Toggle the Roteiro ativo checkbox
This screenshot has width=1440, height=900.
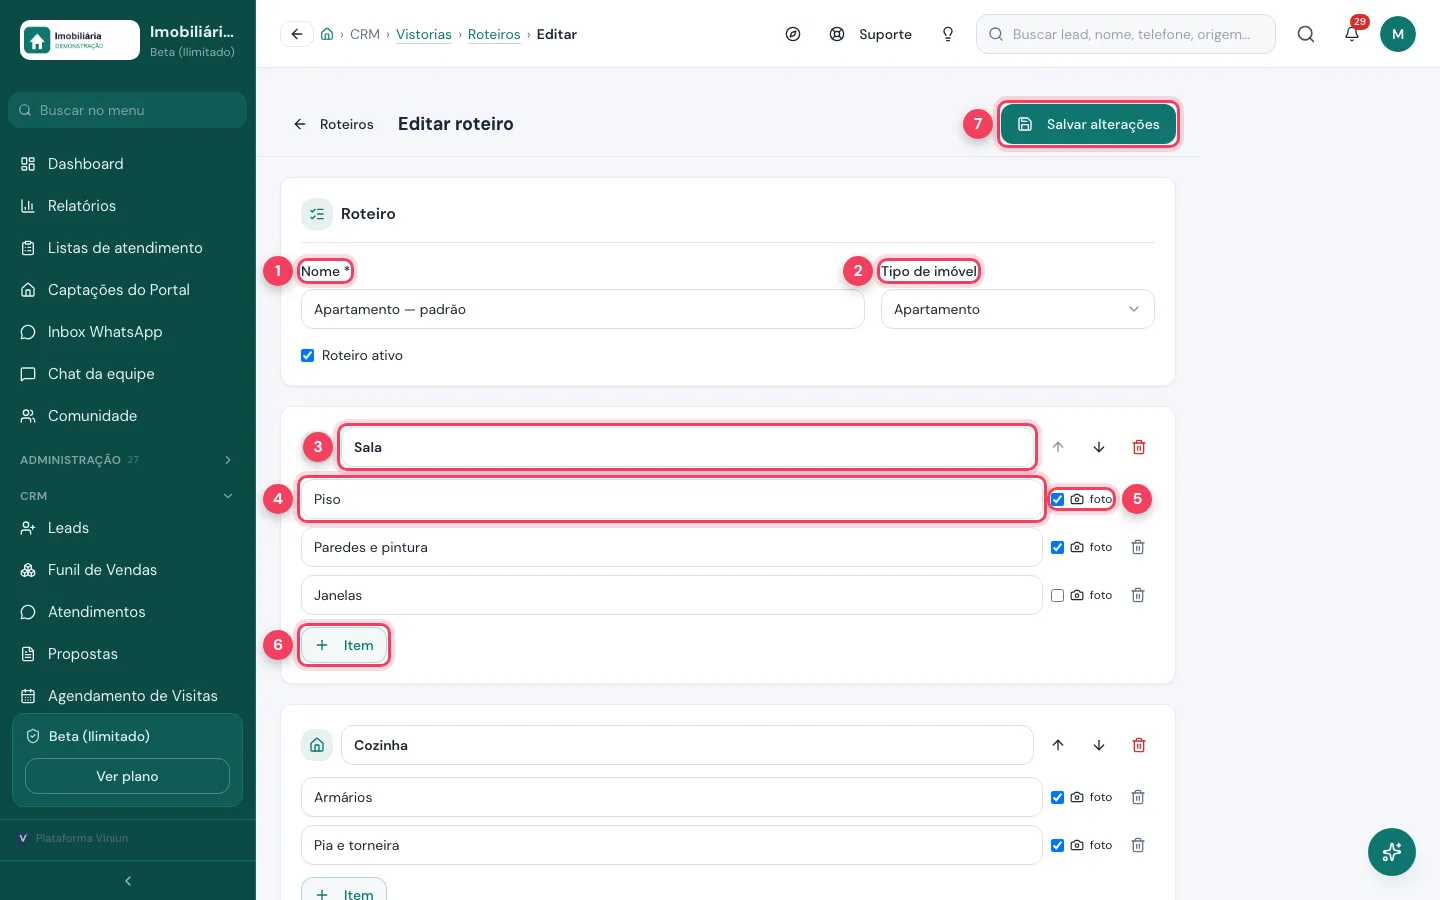click(308, 355)
